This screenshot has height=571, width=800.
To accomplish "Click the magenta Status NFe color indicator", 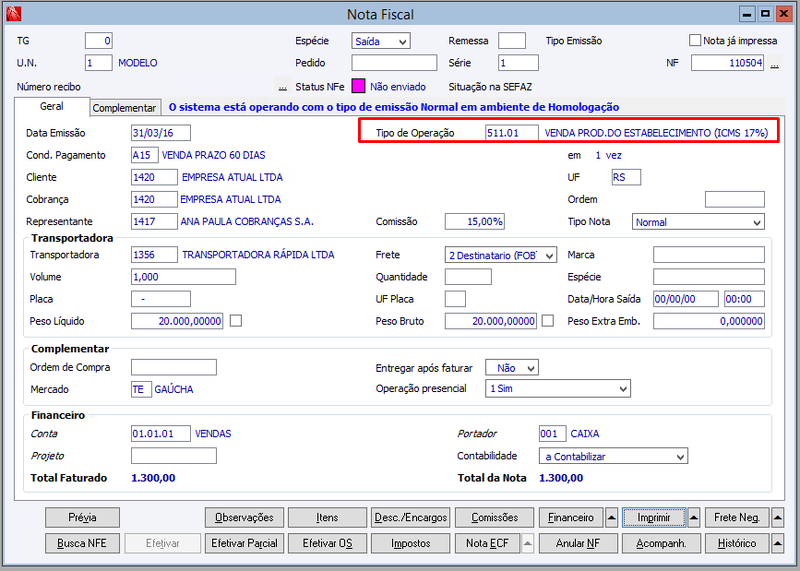I will [359, 86].
